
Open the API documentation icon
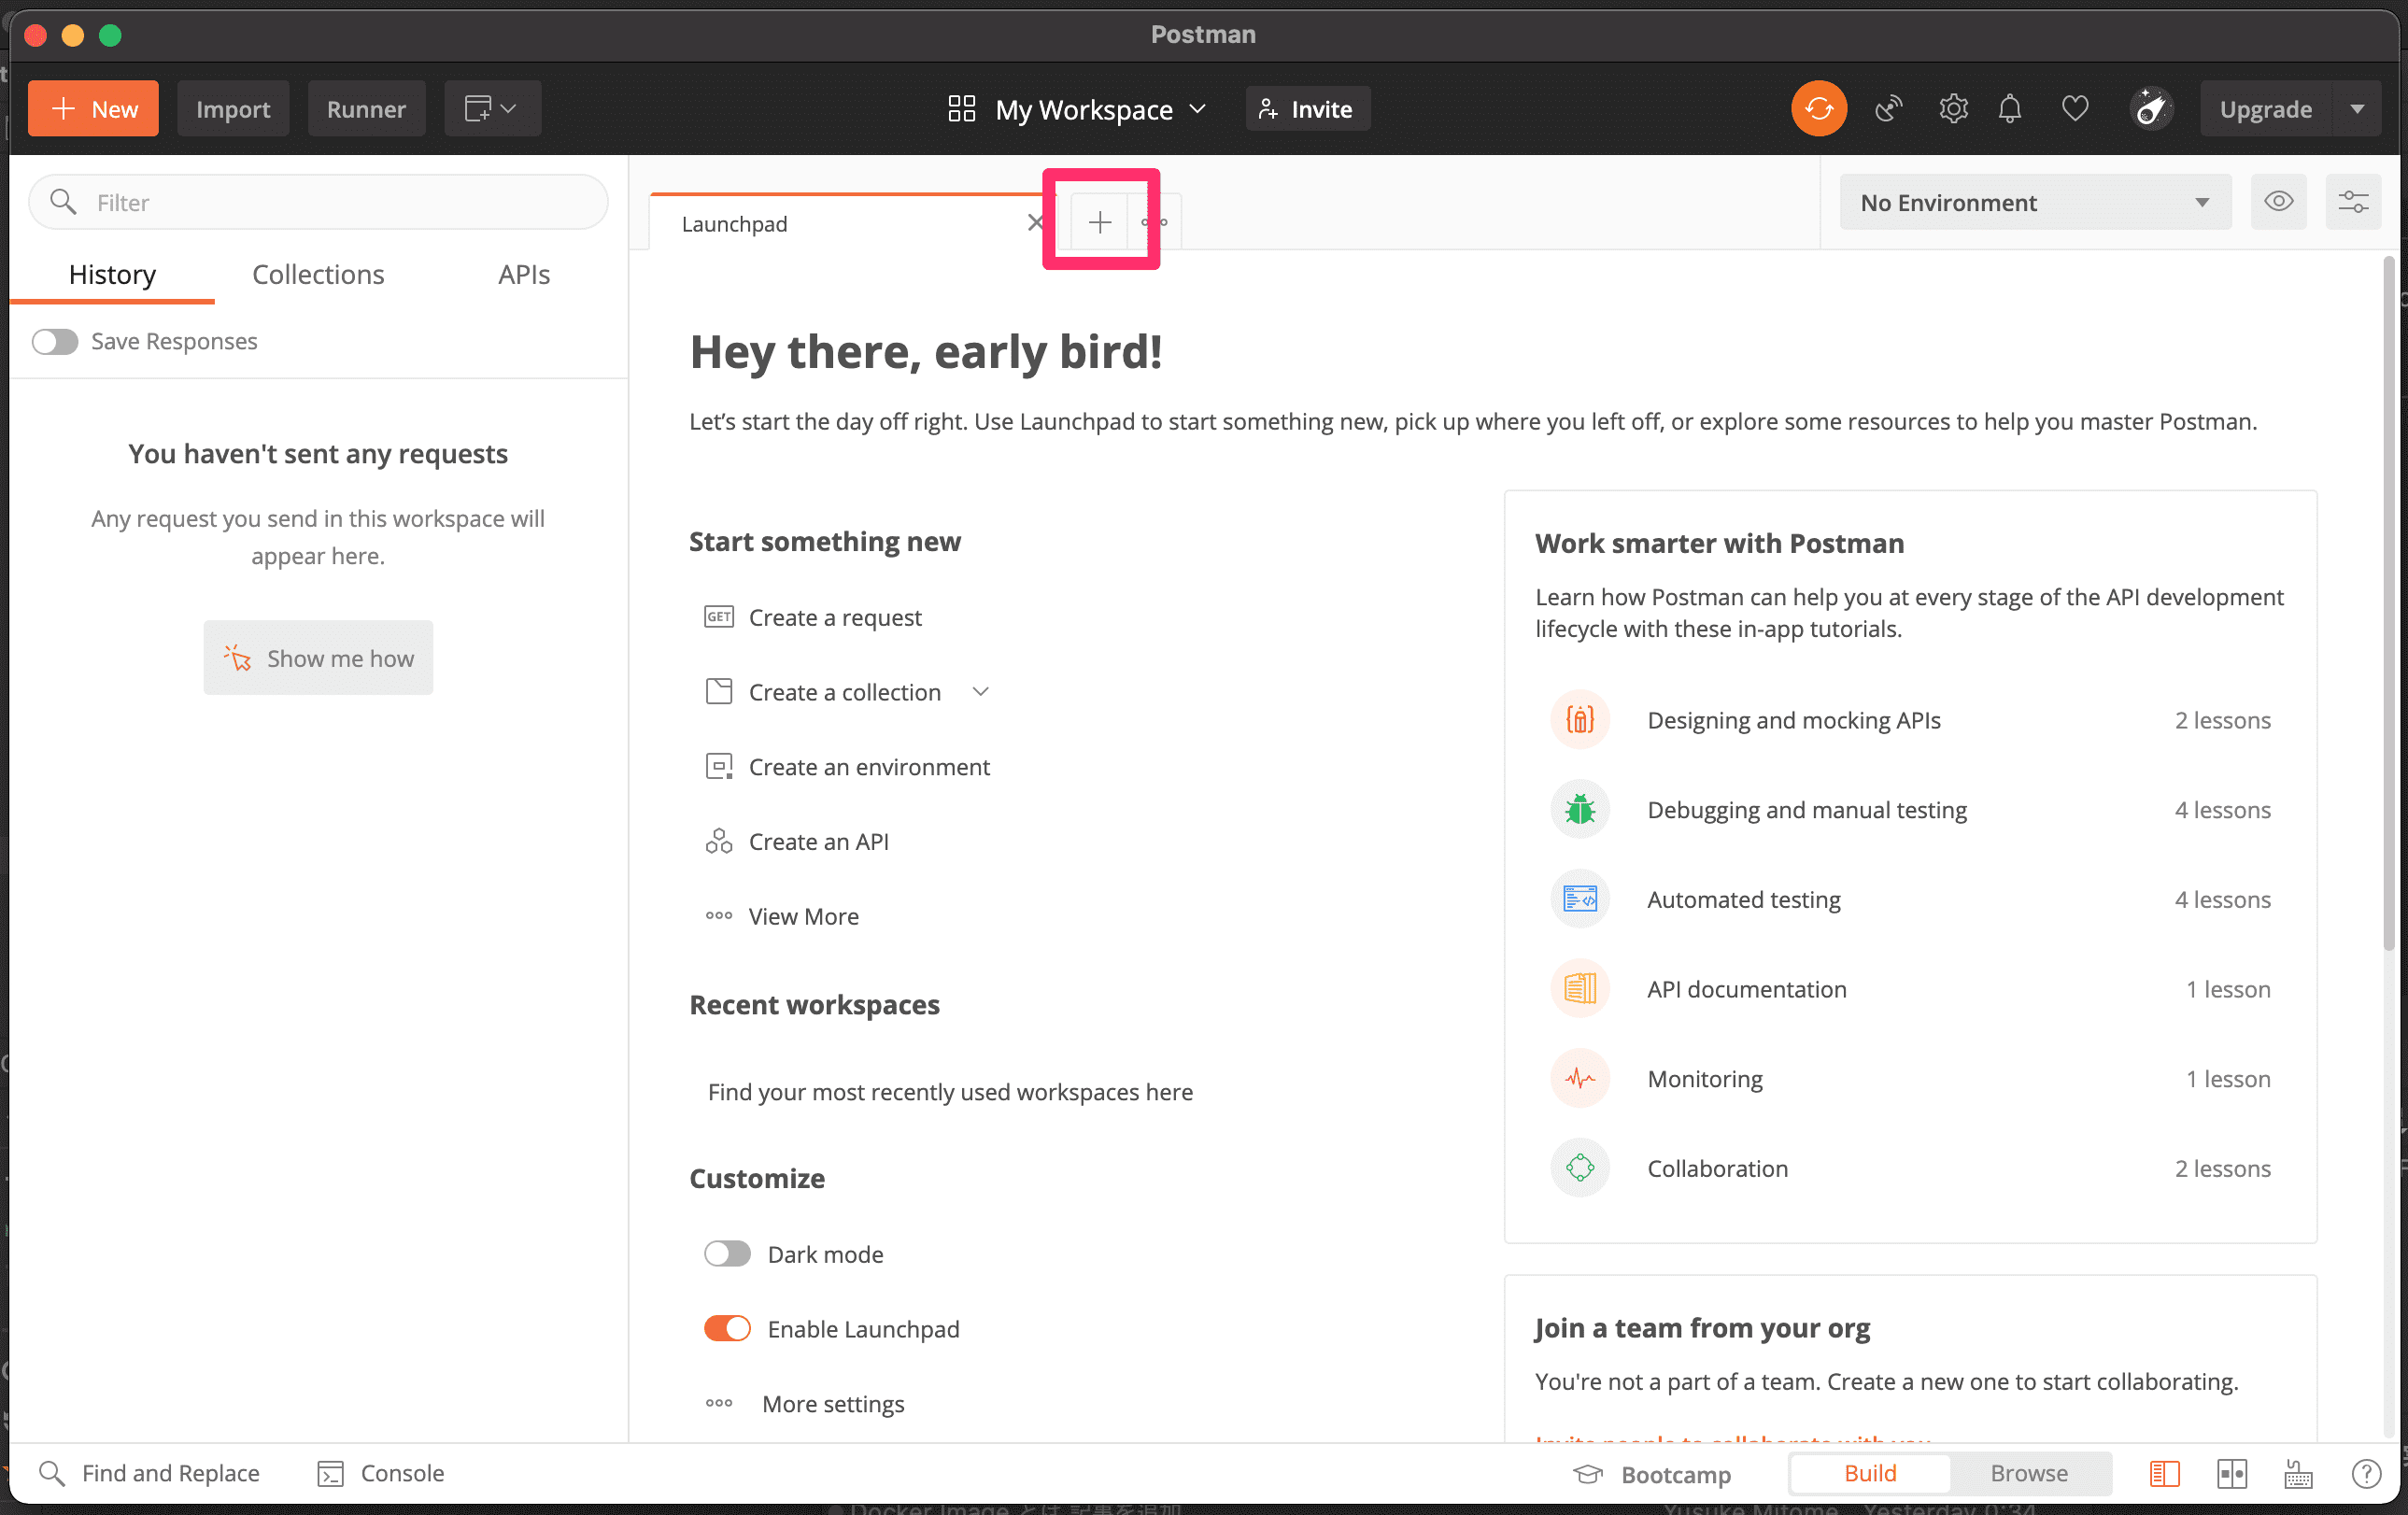[1580, 988]
